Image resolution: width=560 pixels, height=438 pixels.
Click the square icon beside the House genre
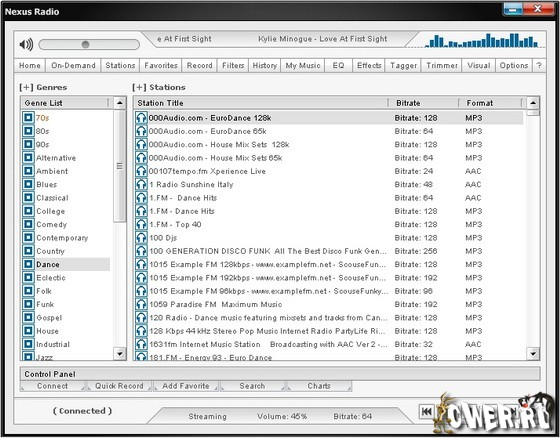click(x=28, y=331)
